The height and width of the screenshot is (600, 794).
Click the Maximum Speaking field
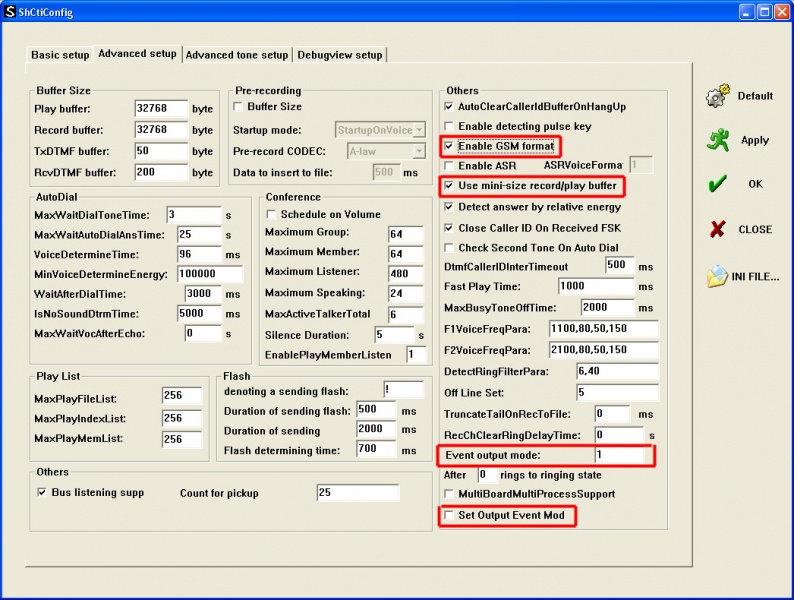(406, 293)
